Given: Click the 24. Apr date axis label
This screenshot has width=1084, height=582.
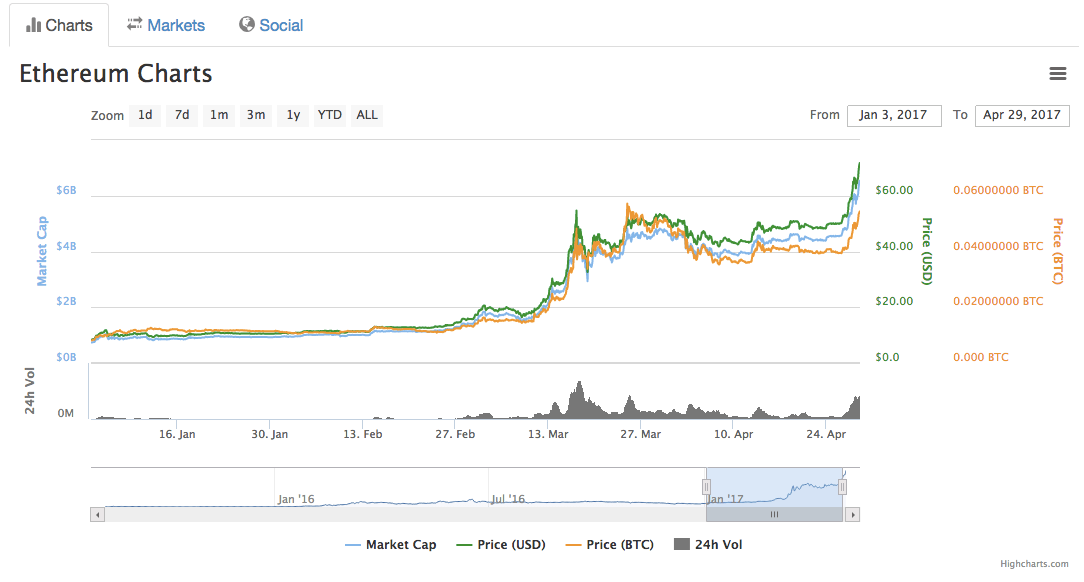Looking at the screenshot, I should point(826,434).
